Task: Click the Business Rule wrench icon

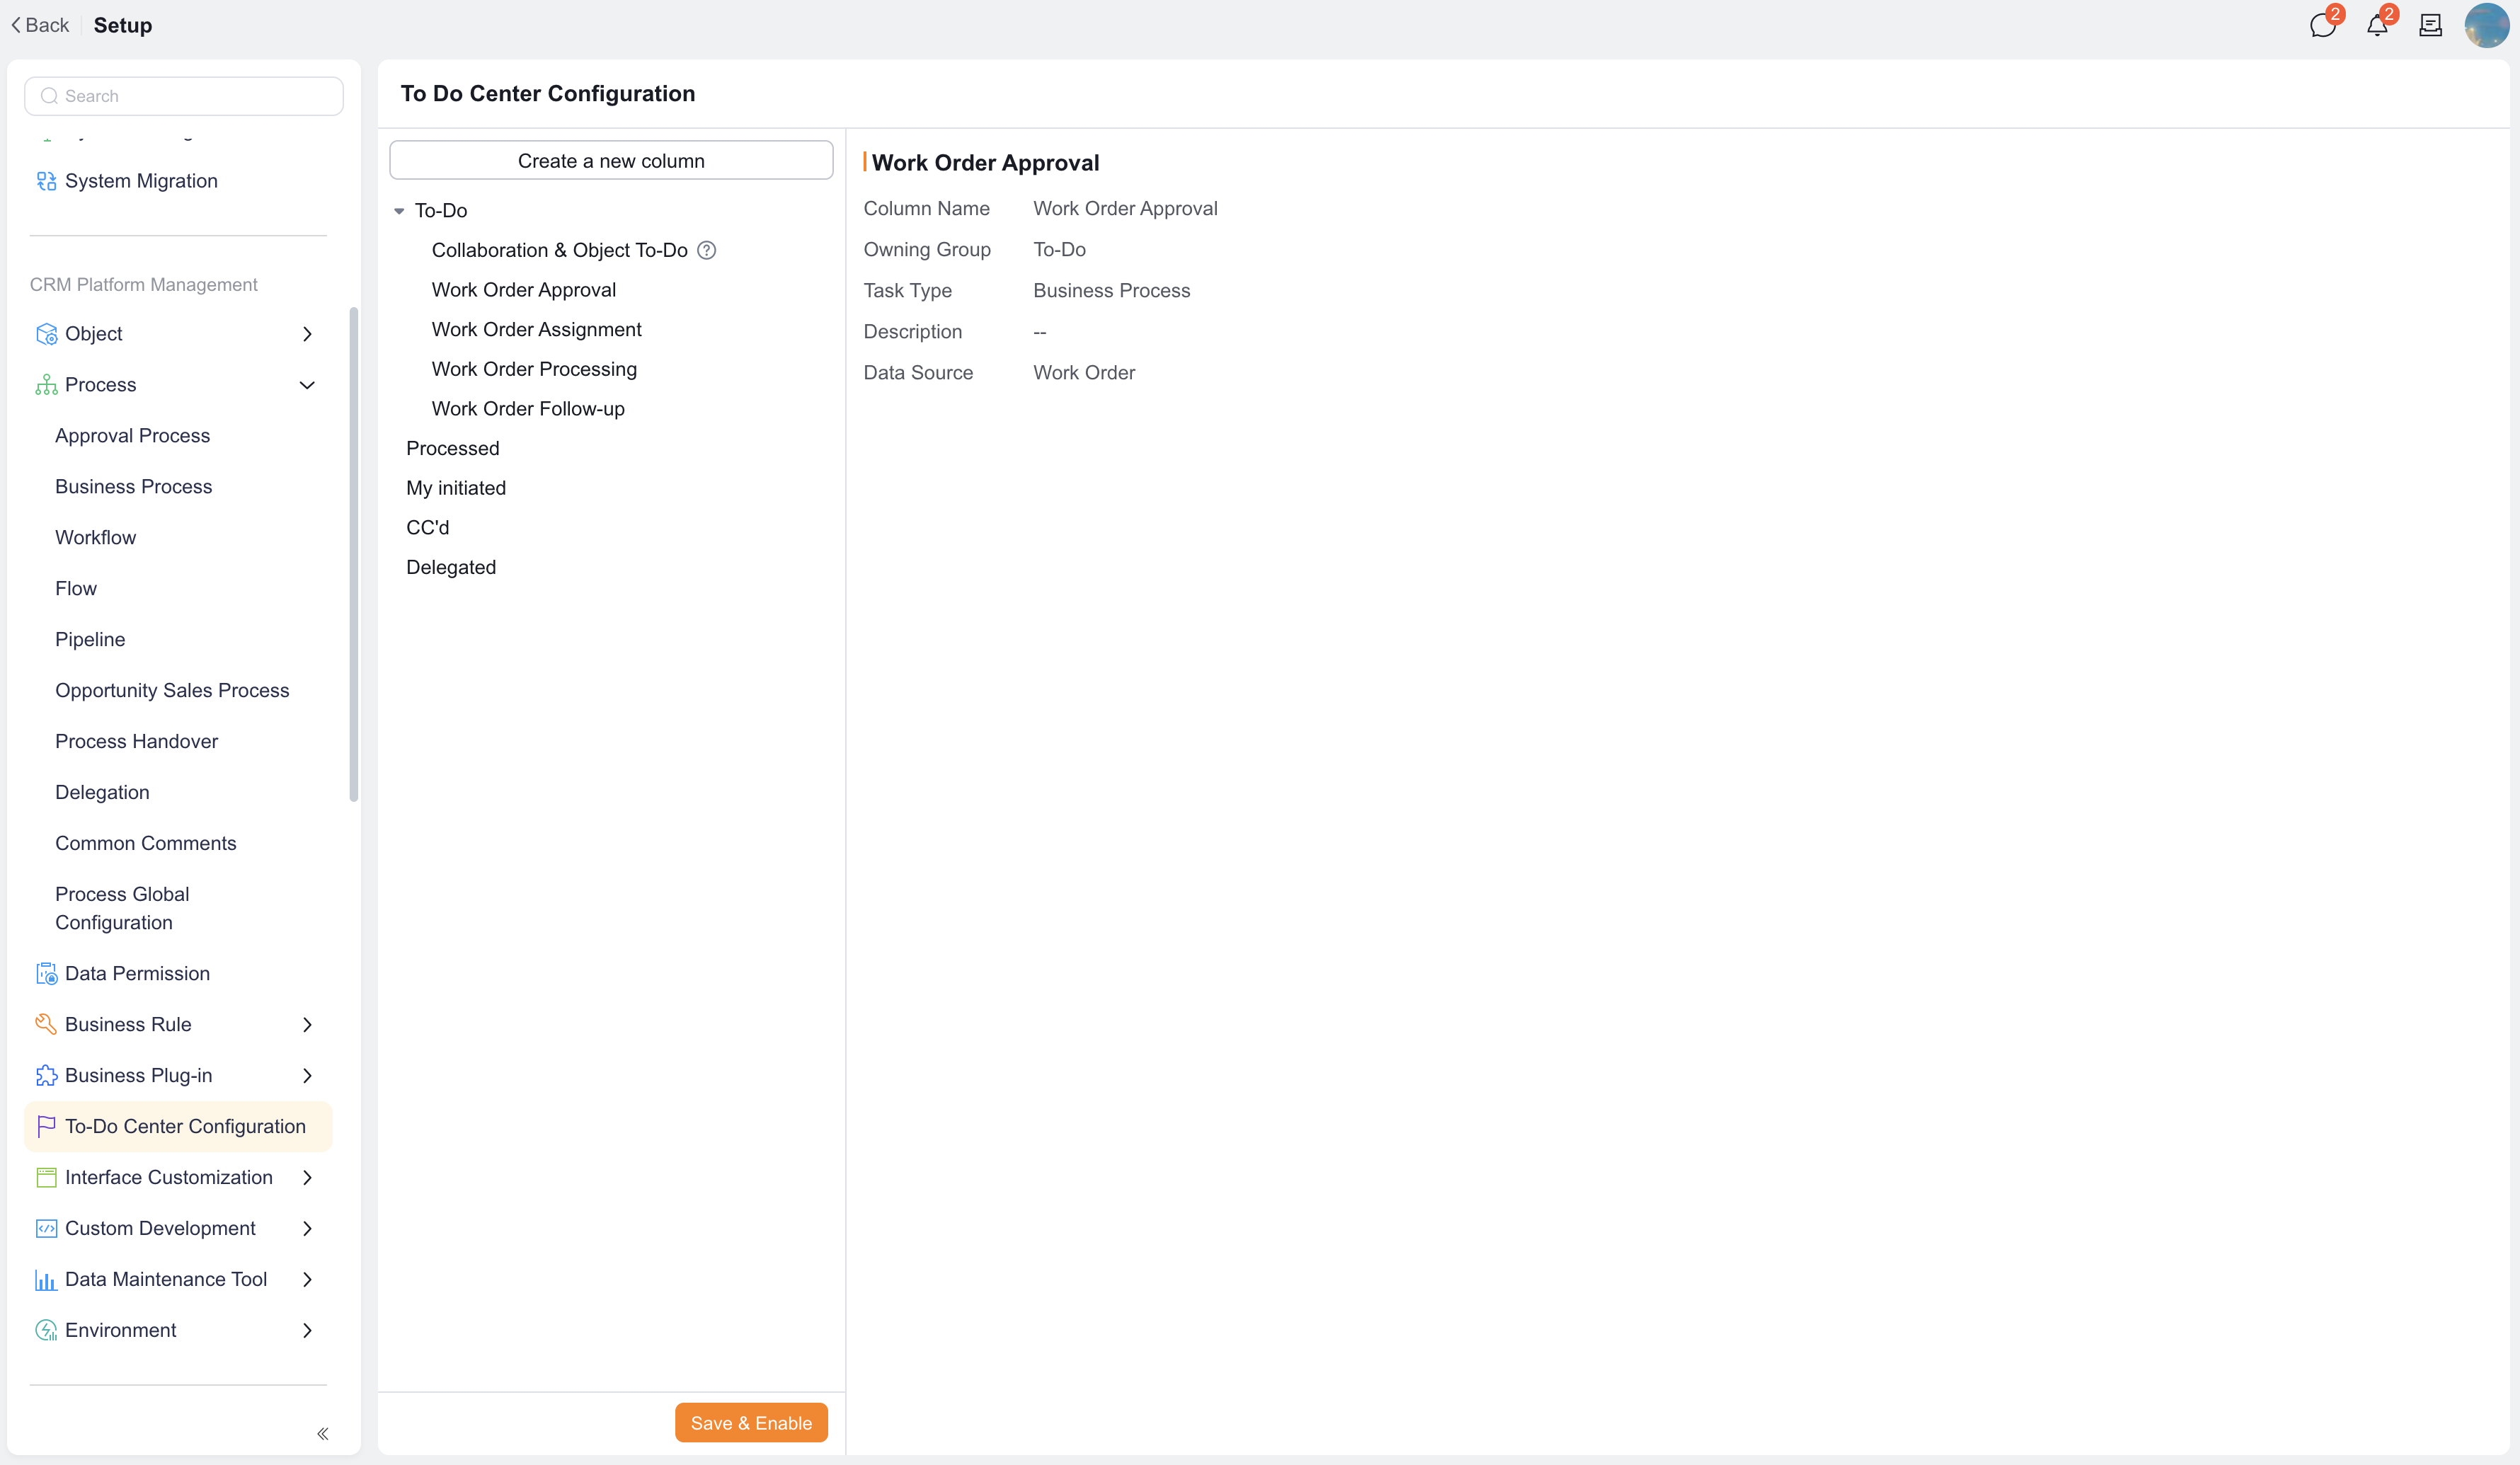Action: (46, 1025)
